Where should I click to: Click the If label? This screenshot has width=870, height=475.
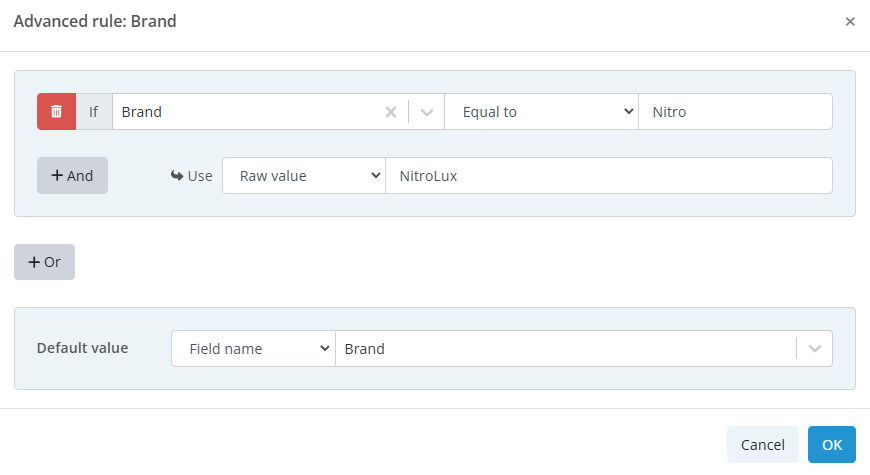click(94, 112)
